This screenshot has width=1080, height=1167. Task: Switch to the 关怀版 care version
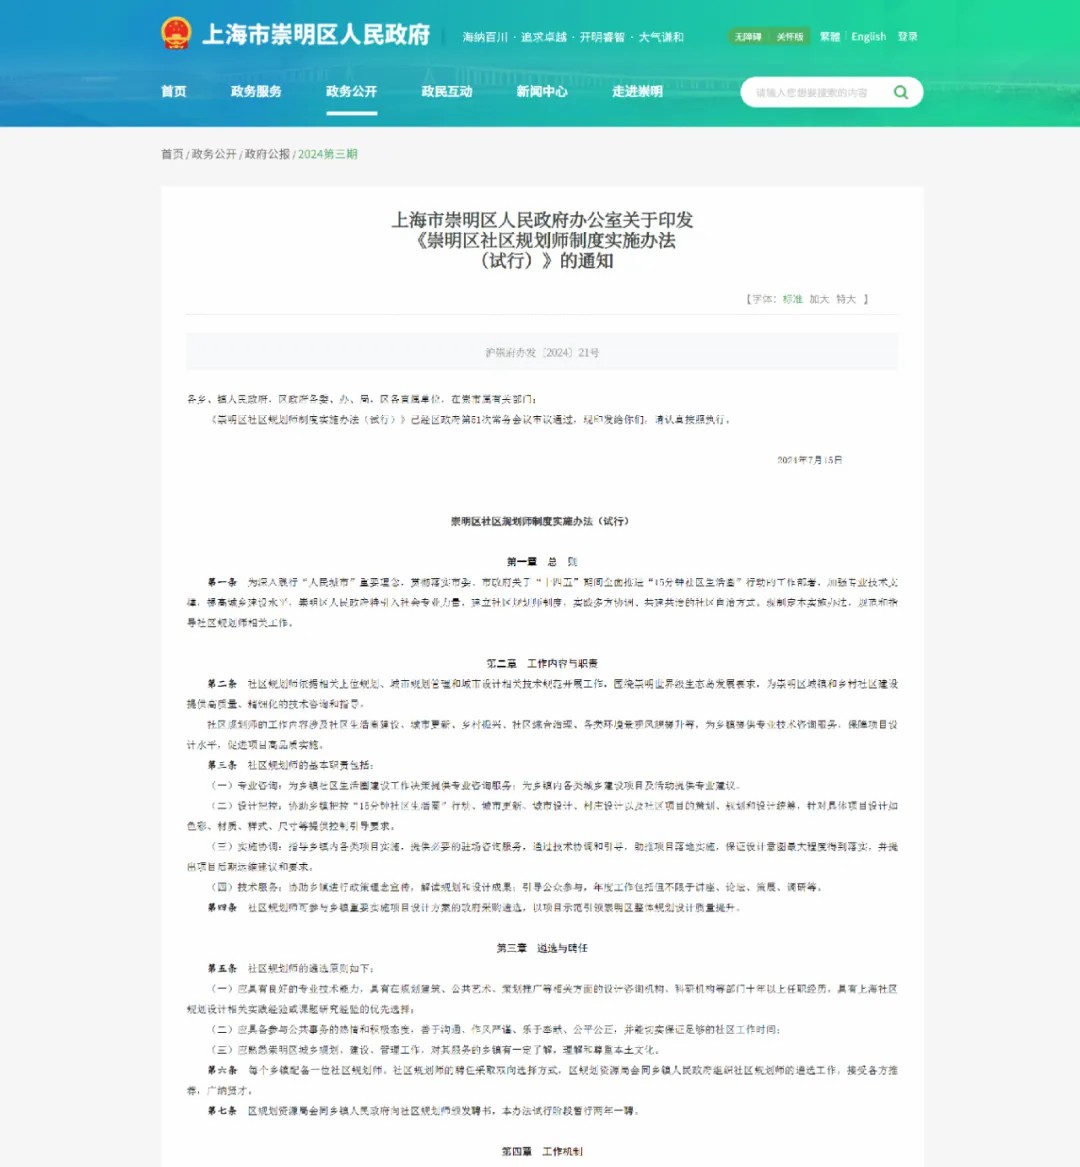click(x=790, y=36)
